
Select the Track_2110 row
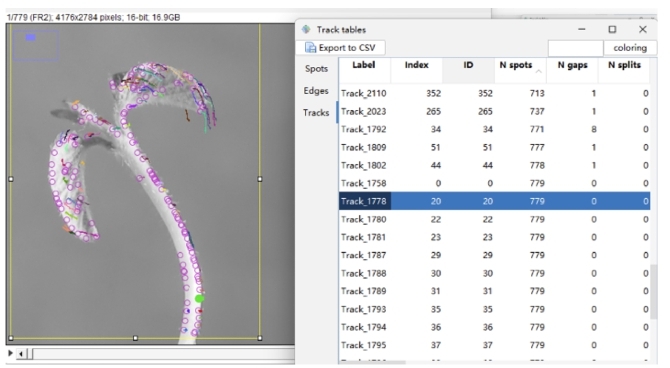tap(494, 93)
